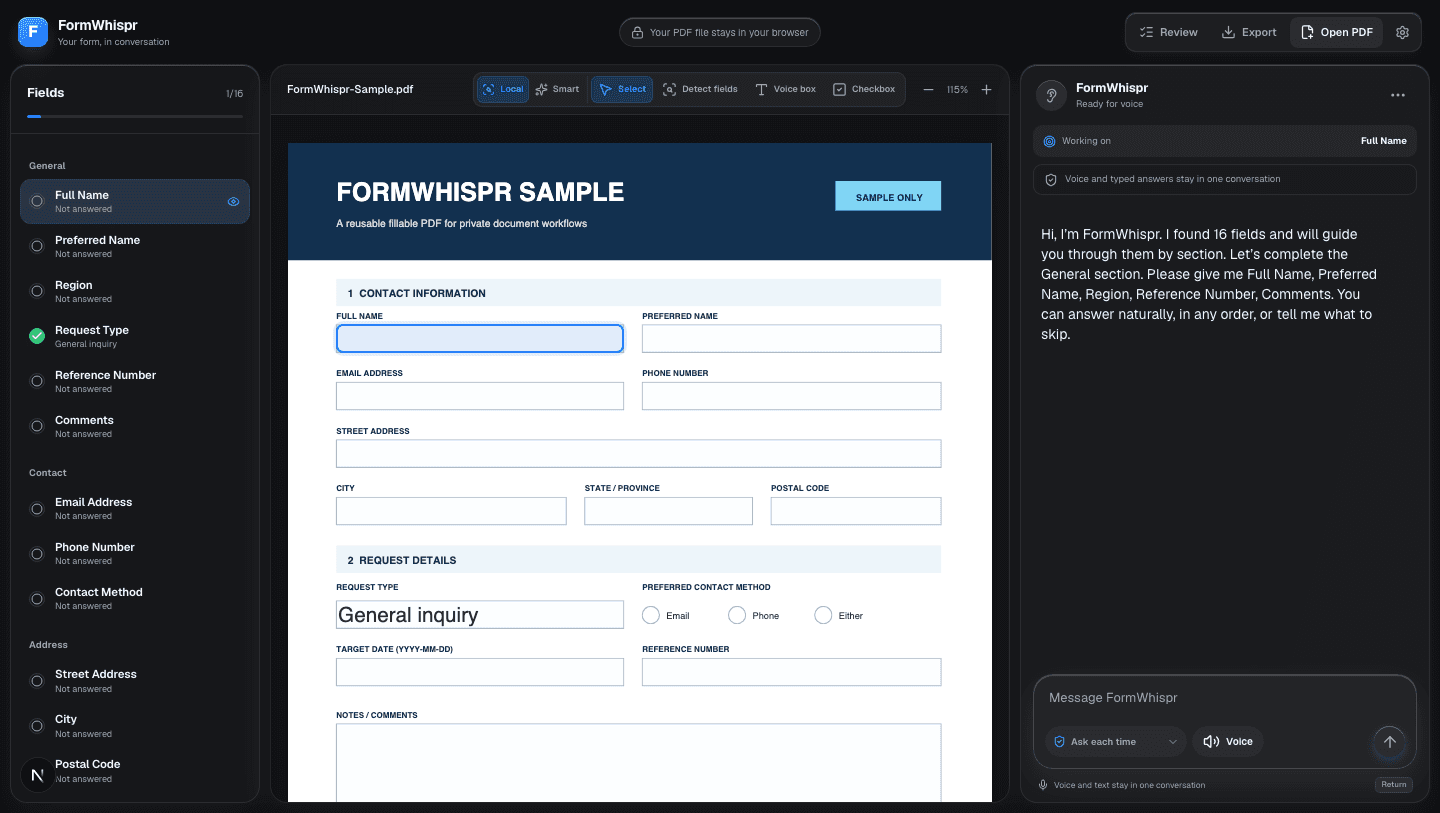Viewport: 1440px width, 813px height.
Task: Click the FormWhispr logo icon
Action: click(x=33, y=32)
